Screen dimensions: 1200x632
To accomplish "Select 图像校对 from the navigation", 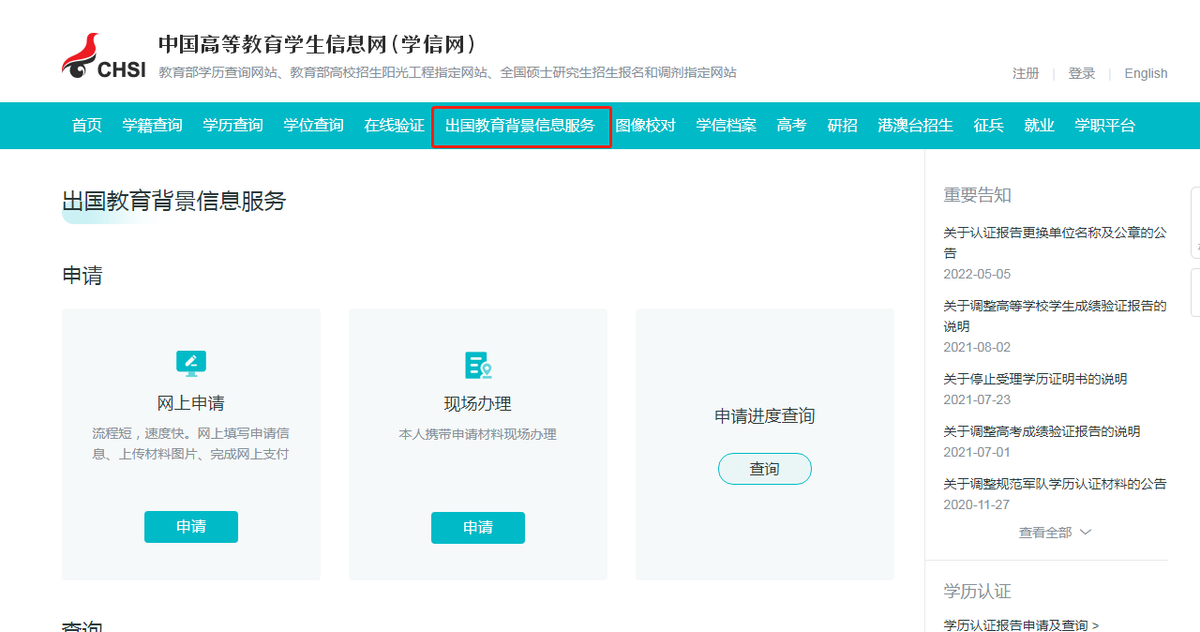I will [x=646, y=125].
